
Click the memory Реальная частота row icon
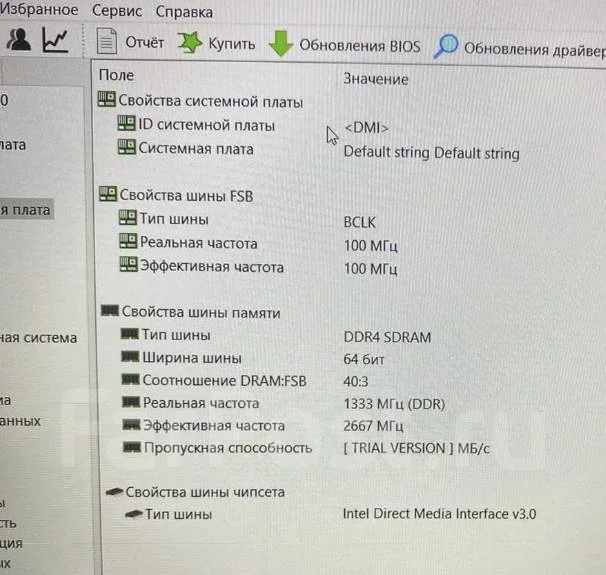[x=131, y=402]
